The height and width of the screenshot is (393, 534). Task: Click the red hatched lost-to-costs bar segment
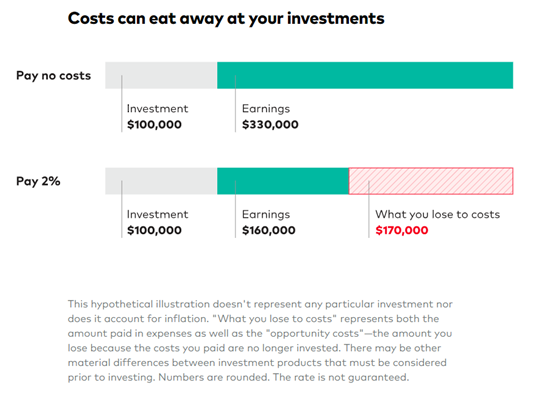431,181
